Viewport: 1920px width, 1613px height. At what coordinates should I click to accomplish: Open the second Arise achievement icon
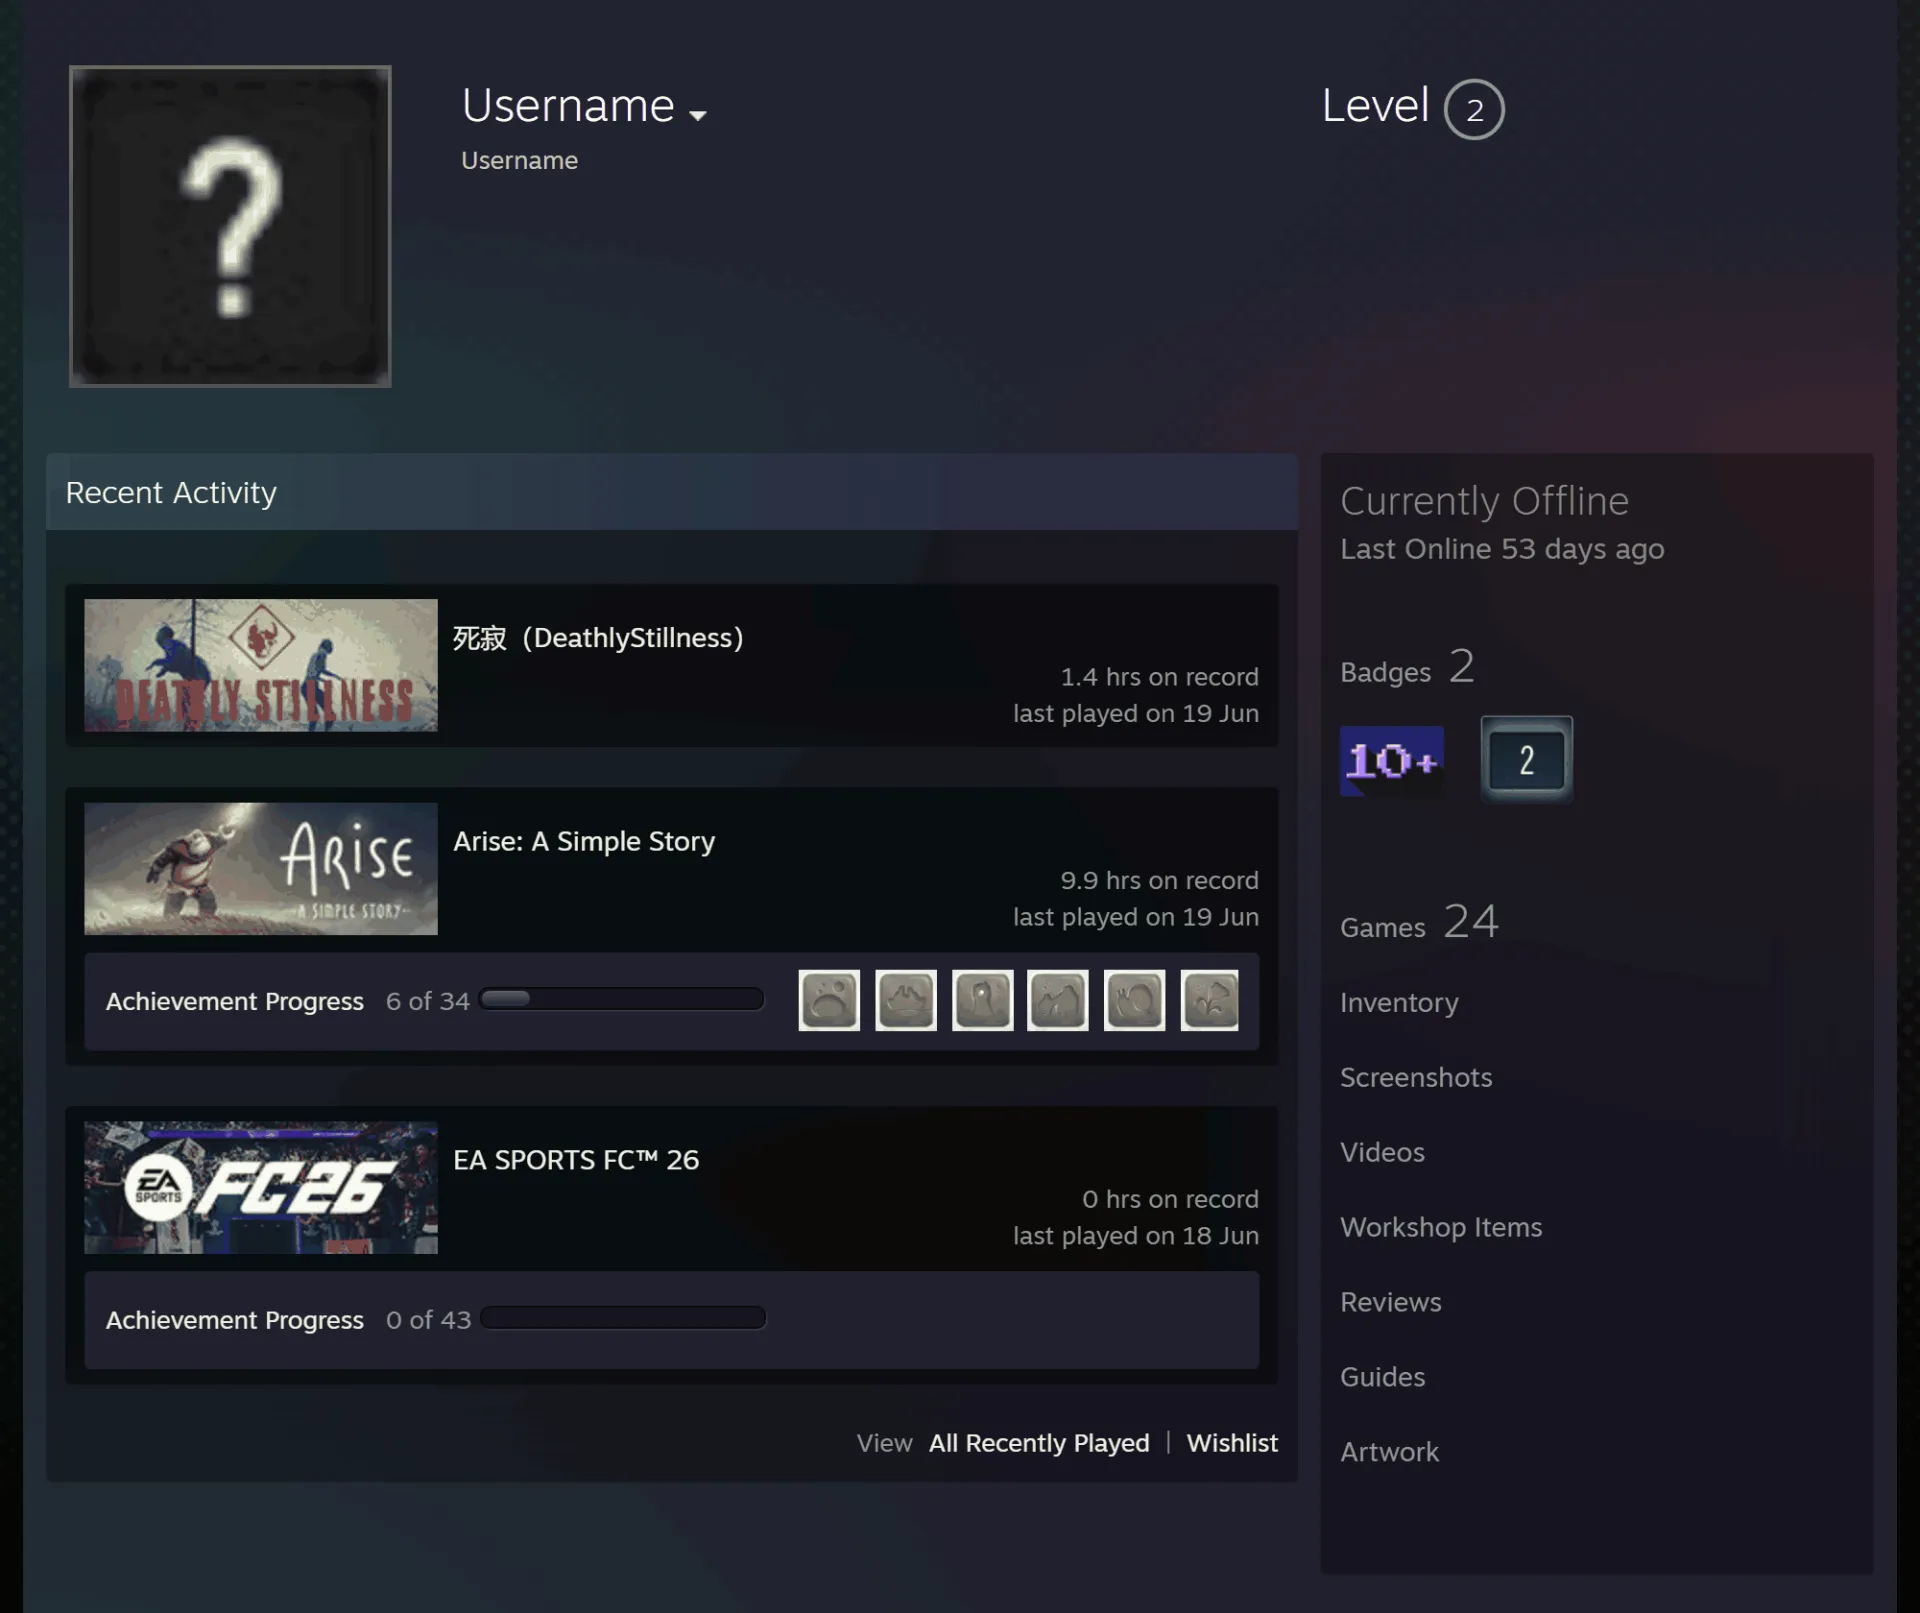point(906,1000)
